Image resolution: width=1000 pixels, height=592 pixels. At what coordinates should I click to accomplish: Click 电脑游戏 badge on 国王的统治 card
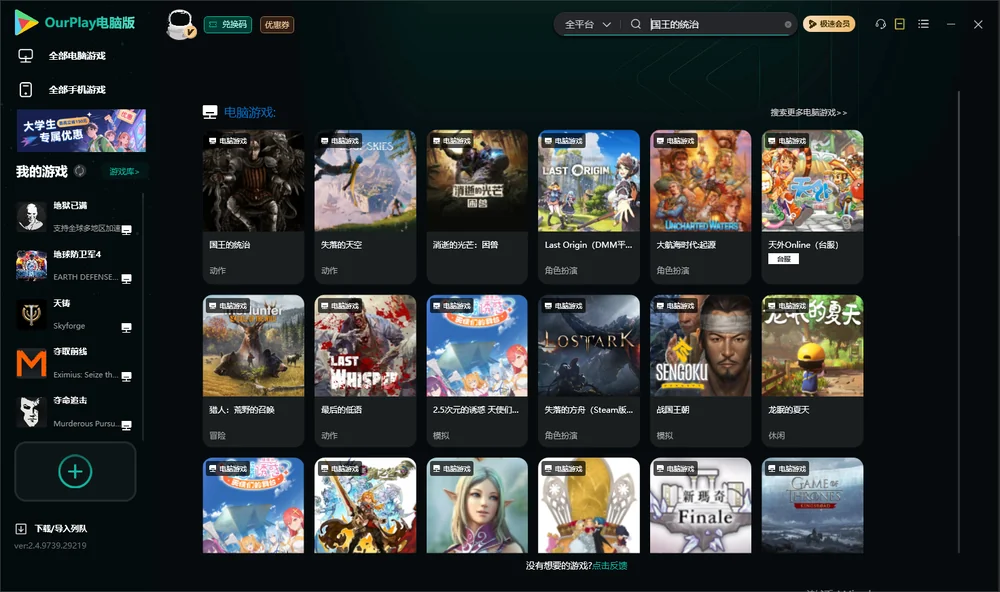[x=228, y=140]
